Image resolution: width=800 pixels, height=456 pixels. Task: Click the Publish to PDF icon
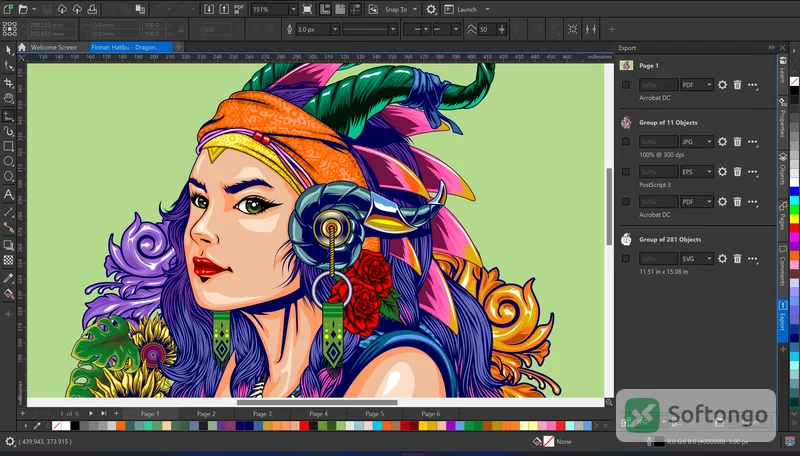point(238,9)
